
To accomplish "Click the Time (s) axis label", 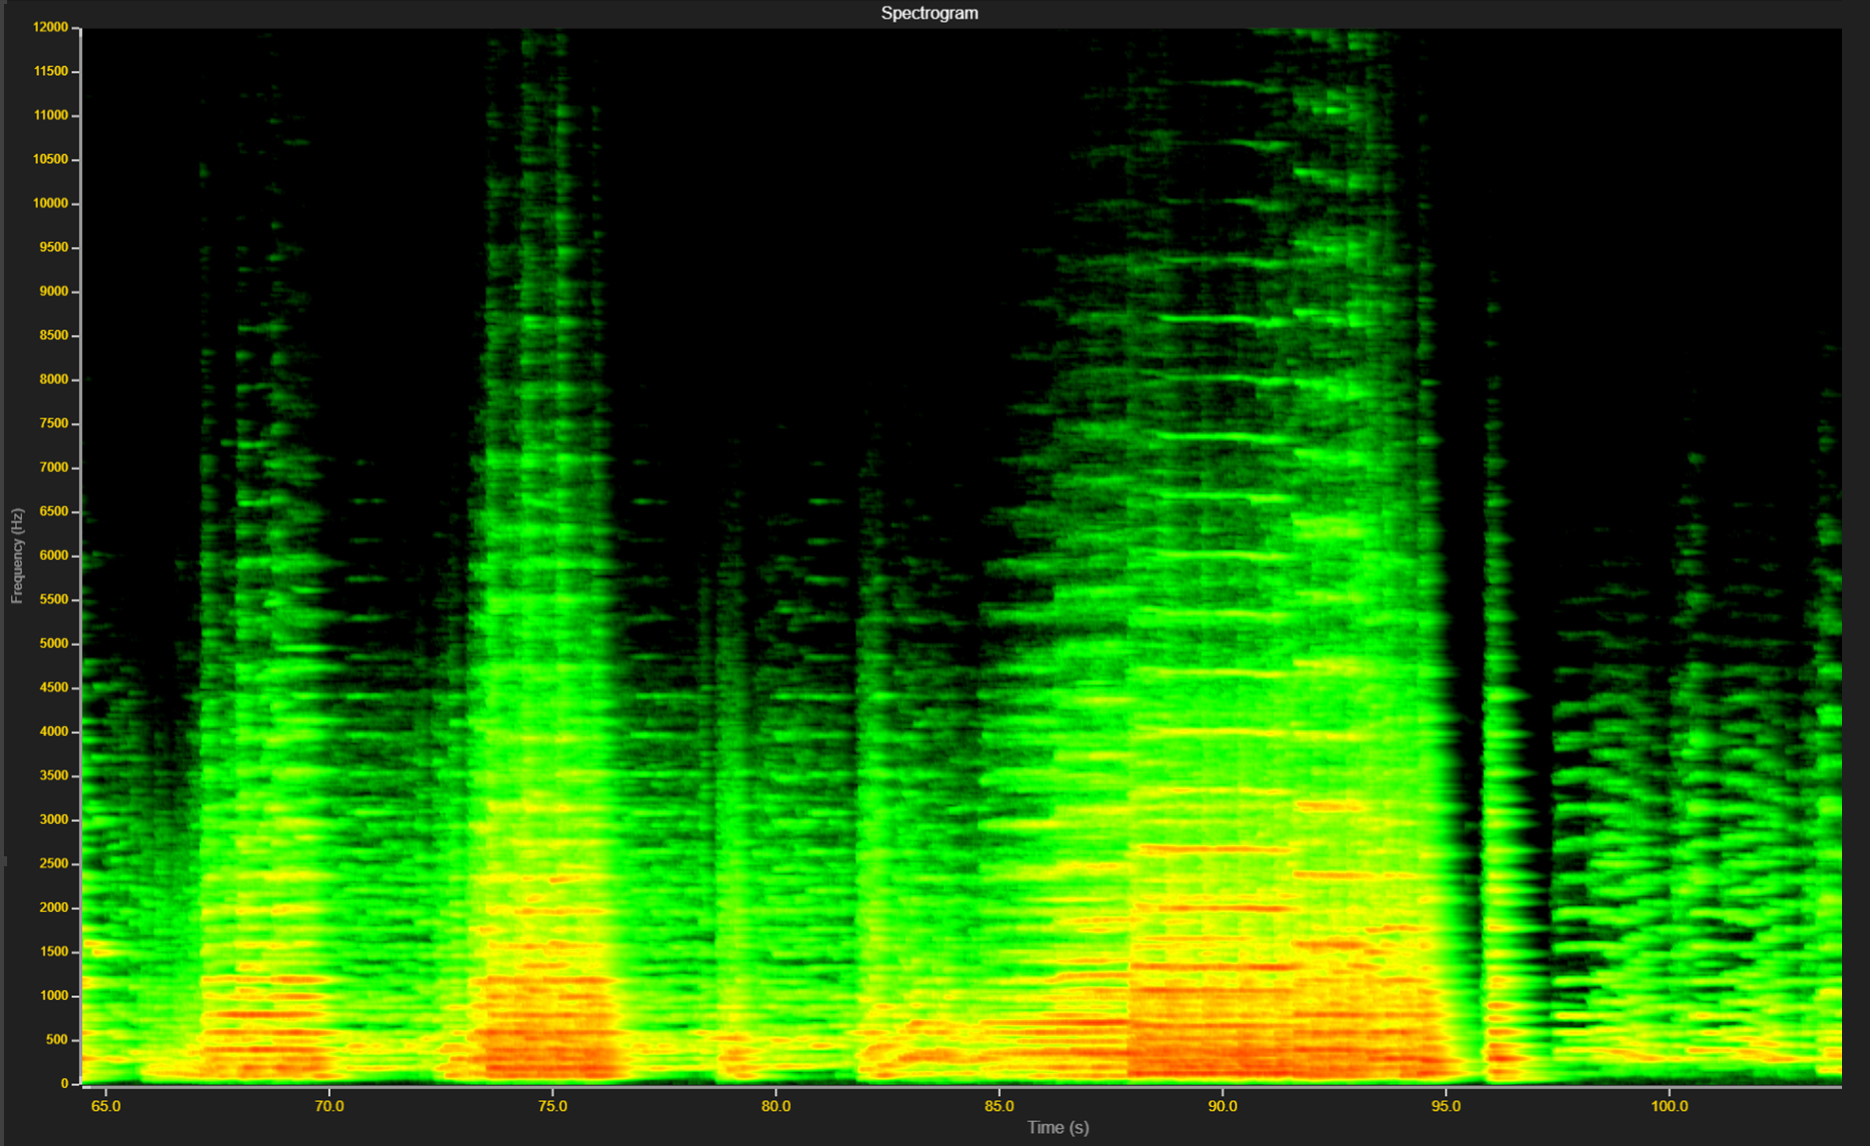I will [1057, 1127].
